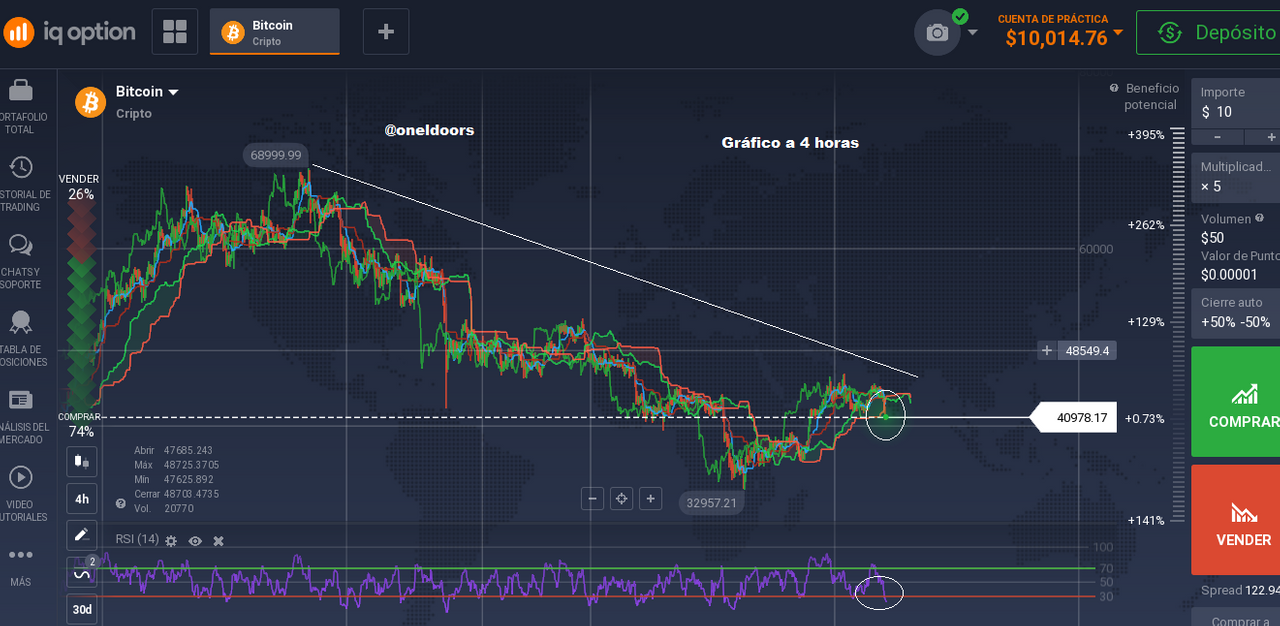Open Video Tutoriales in the sidebar
The width and height of the screenshot is (1280, 626).
20,495
